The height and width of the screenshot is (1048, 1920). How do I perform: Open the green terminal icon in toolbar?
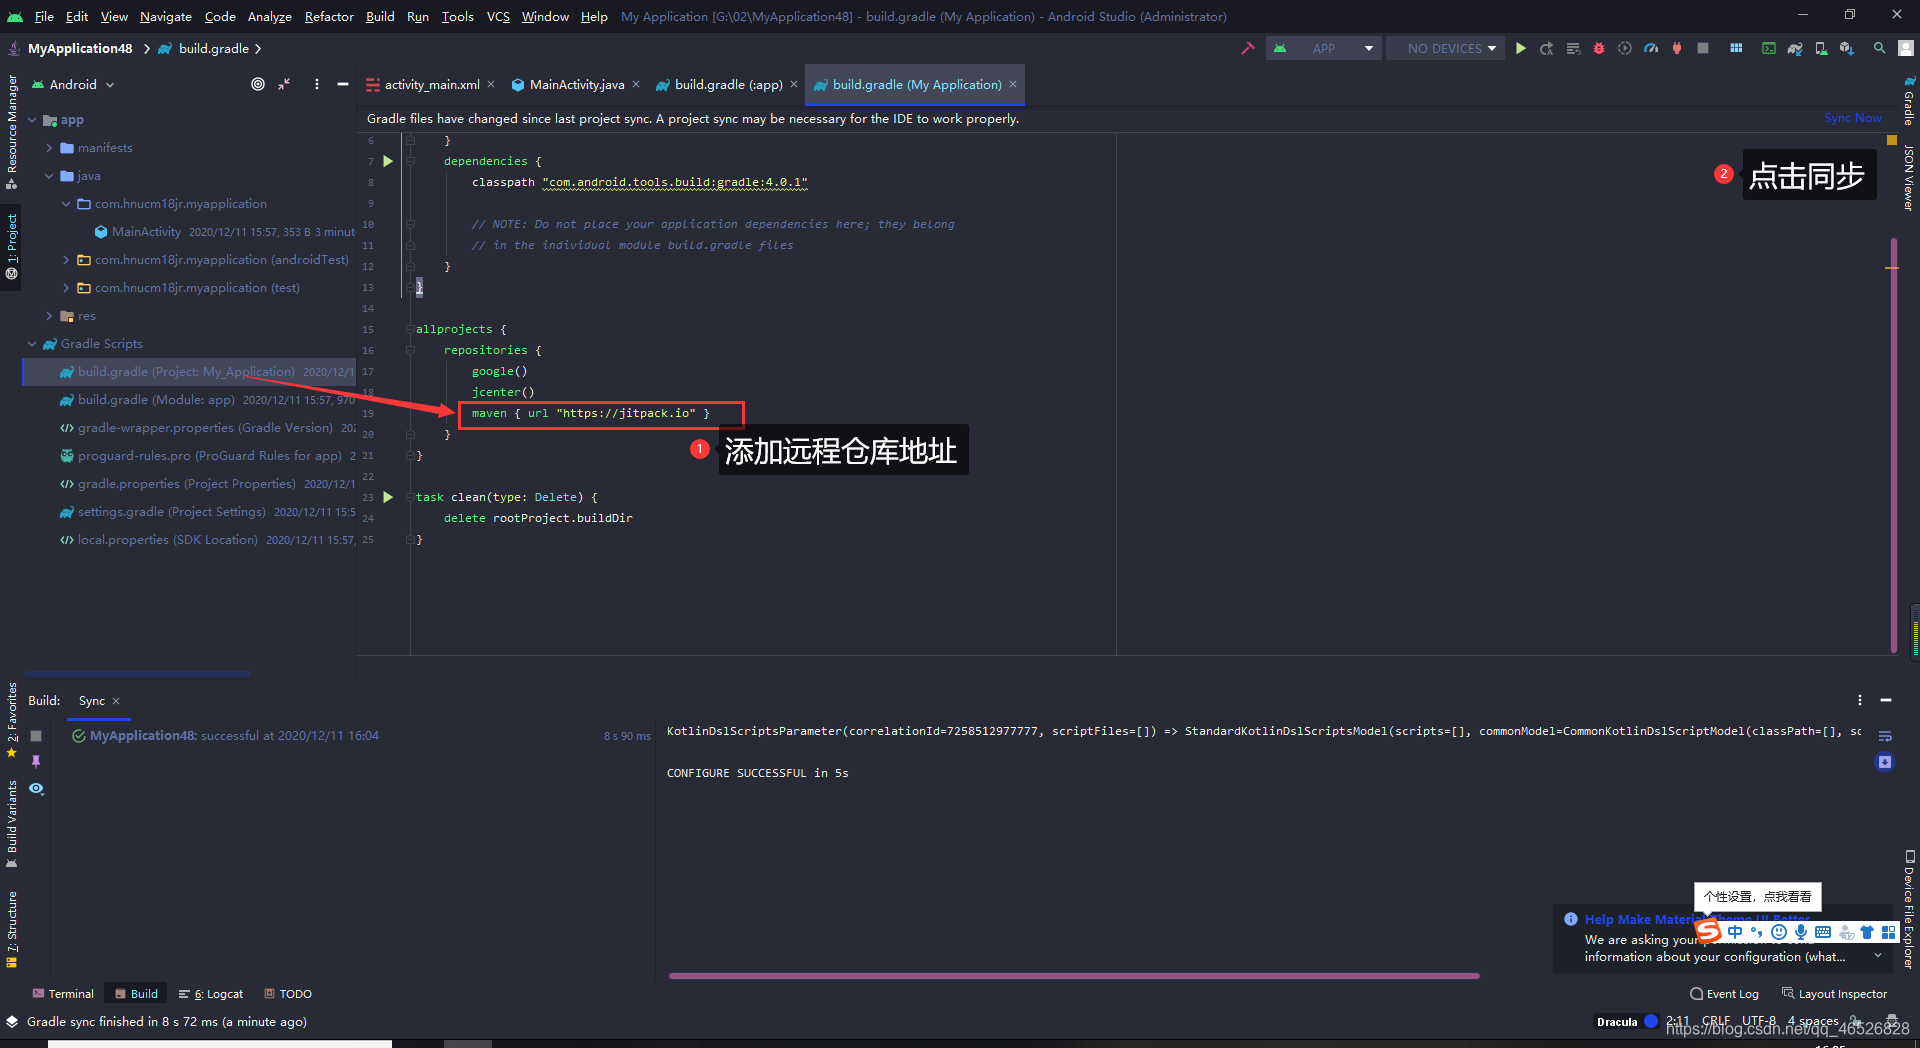pyautogui.click(x=1769, y=48)
